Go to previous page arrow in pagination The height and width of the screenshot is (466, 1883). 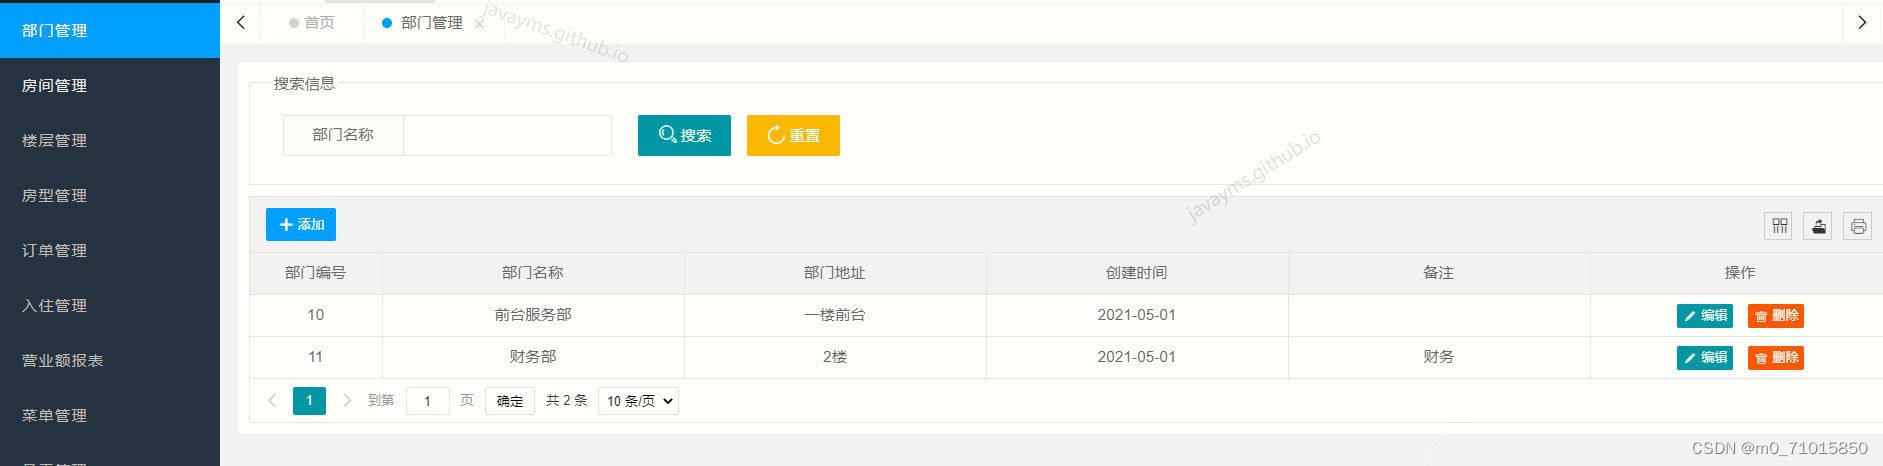coord(272,400)
